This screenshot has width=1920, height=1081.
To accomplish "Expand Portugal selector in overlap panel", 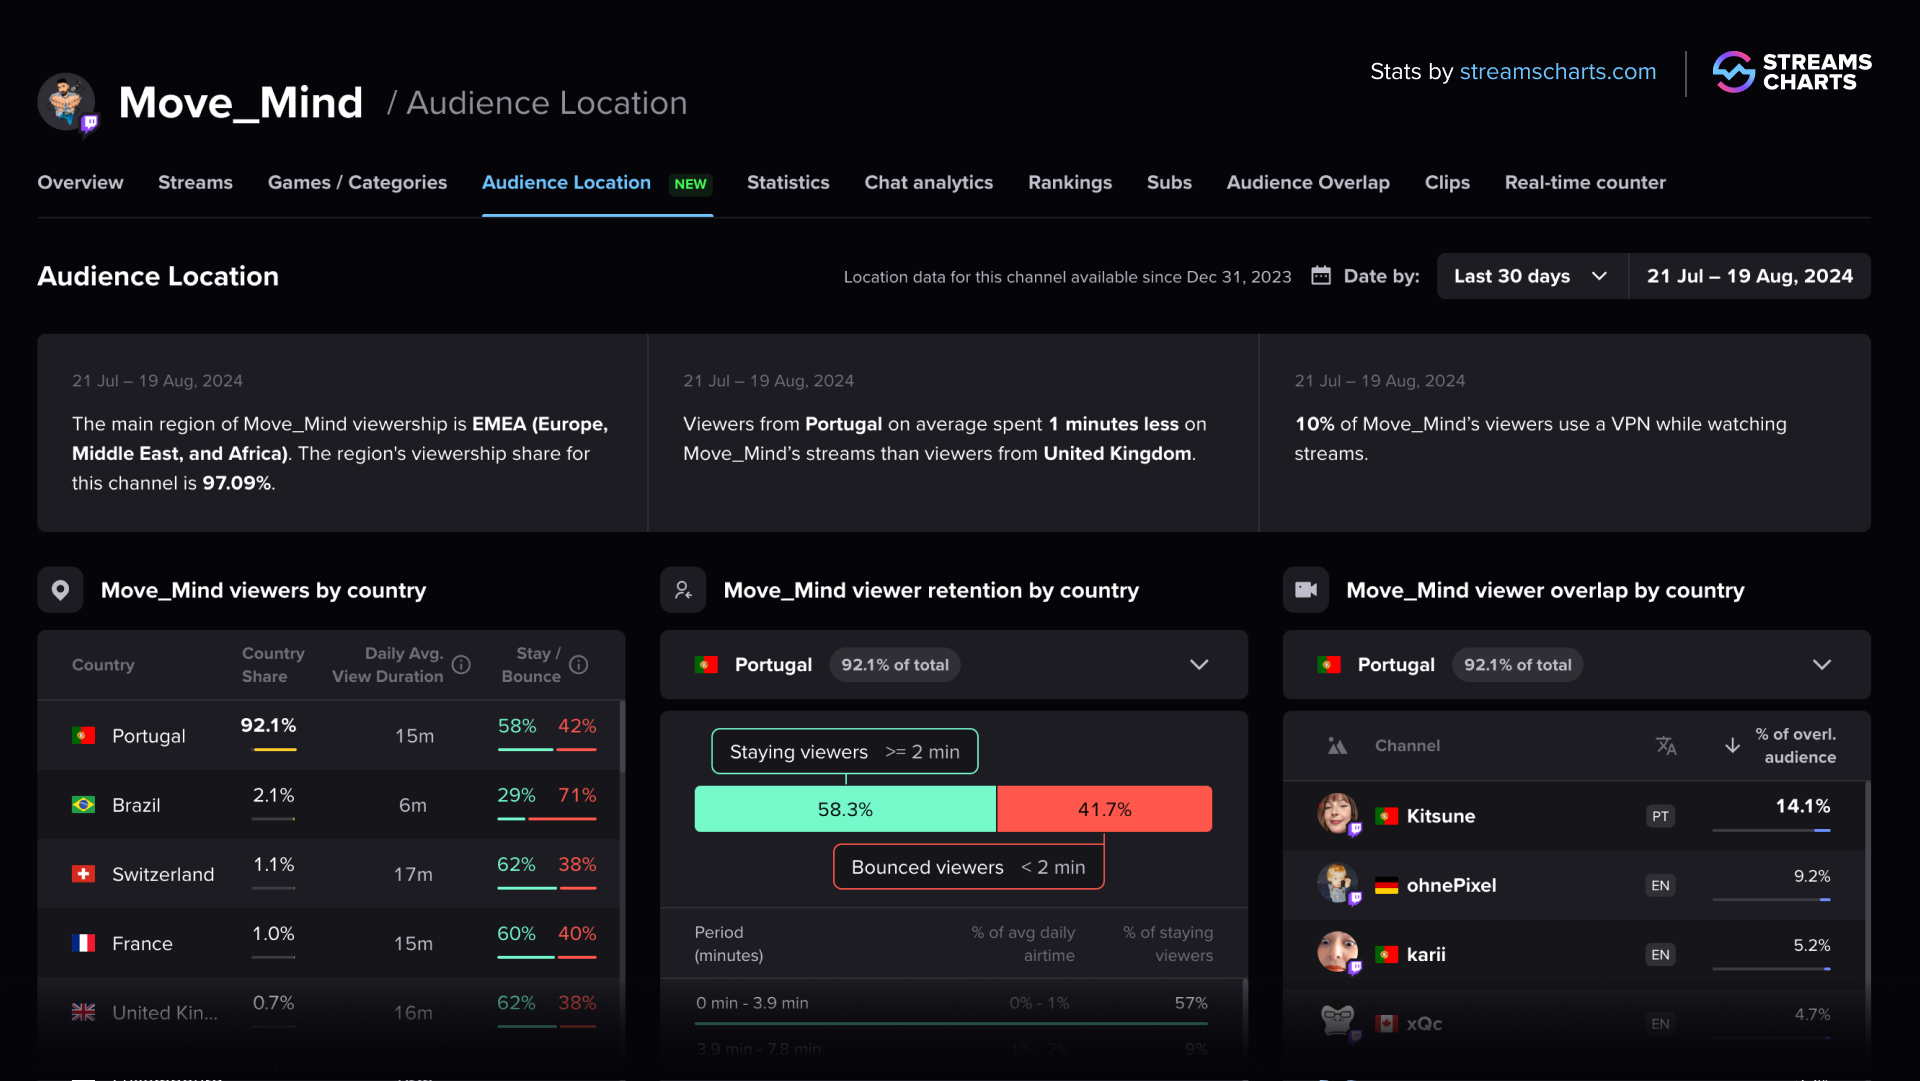I will coord(1822,665).
